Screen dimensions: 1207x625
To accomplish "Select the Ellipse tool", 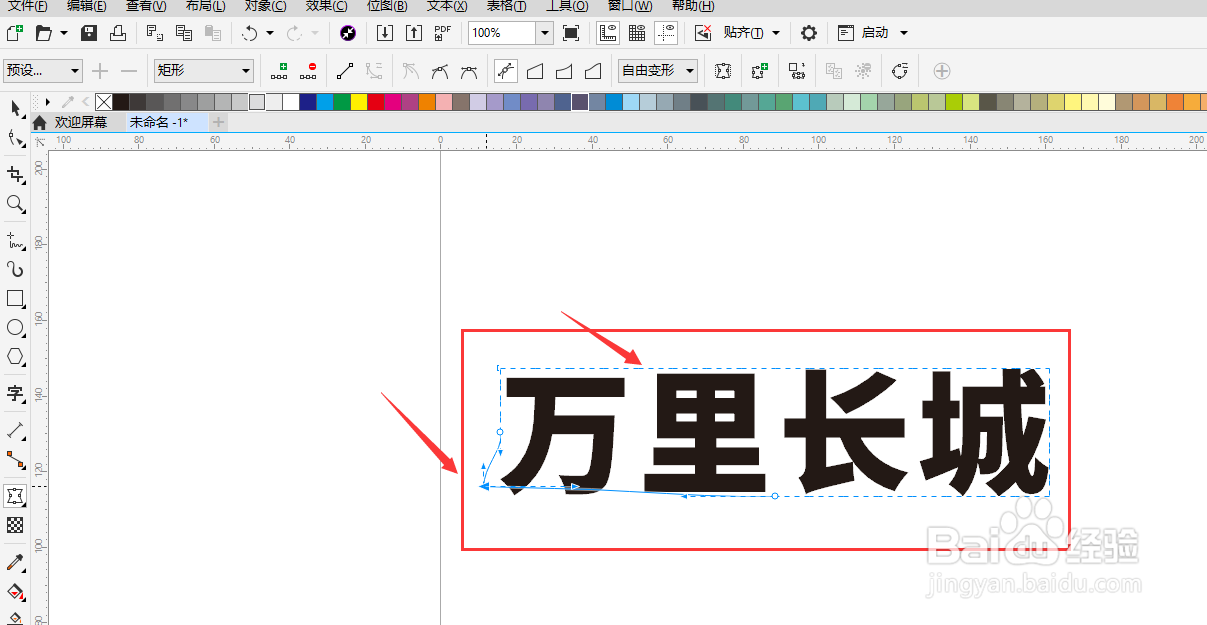I will tap(15, 327).
